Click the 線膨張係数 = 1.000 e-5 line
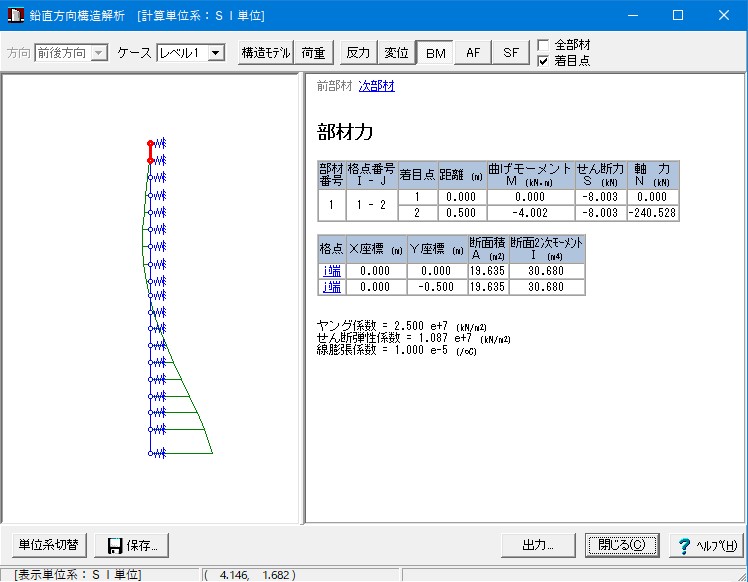Viewport: 748px width, 582px height. 396,350
